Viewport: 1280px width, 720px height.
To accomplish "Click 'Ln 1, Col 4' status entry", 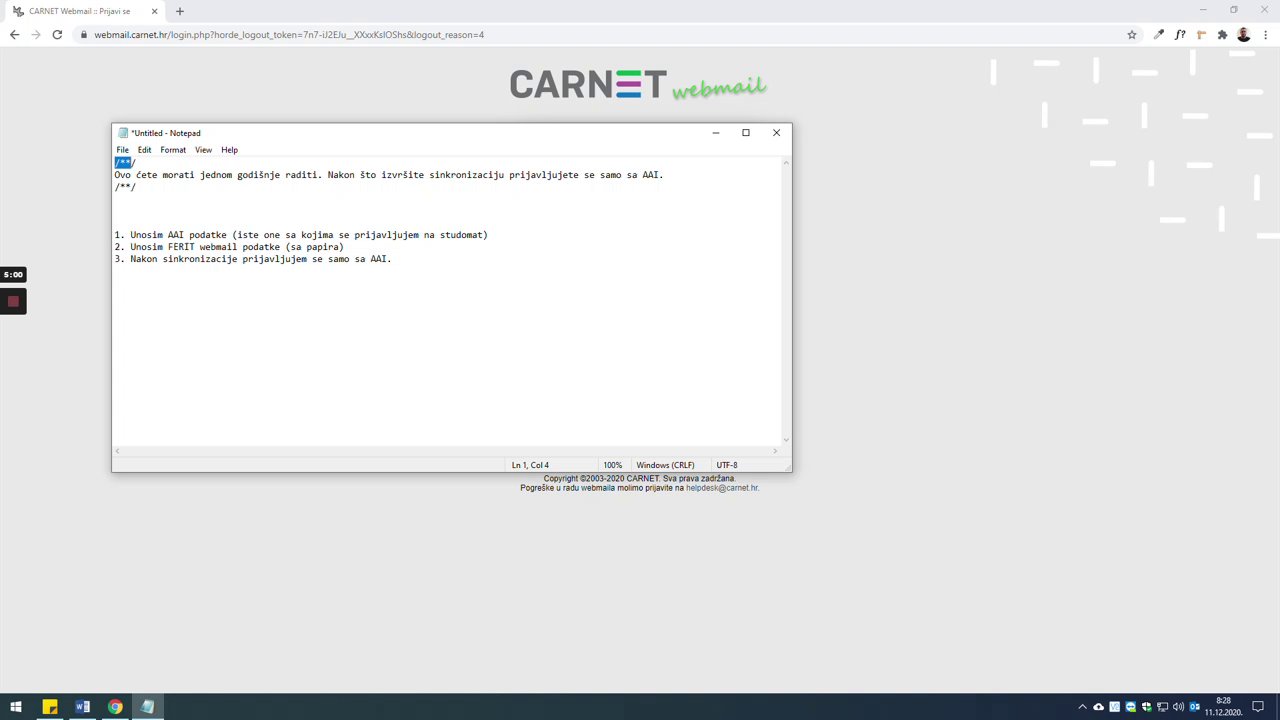I will [530, 465].
